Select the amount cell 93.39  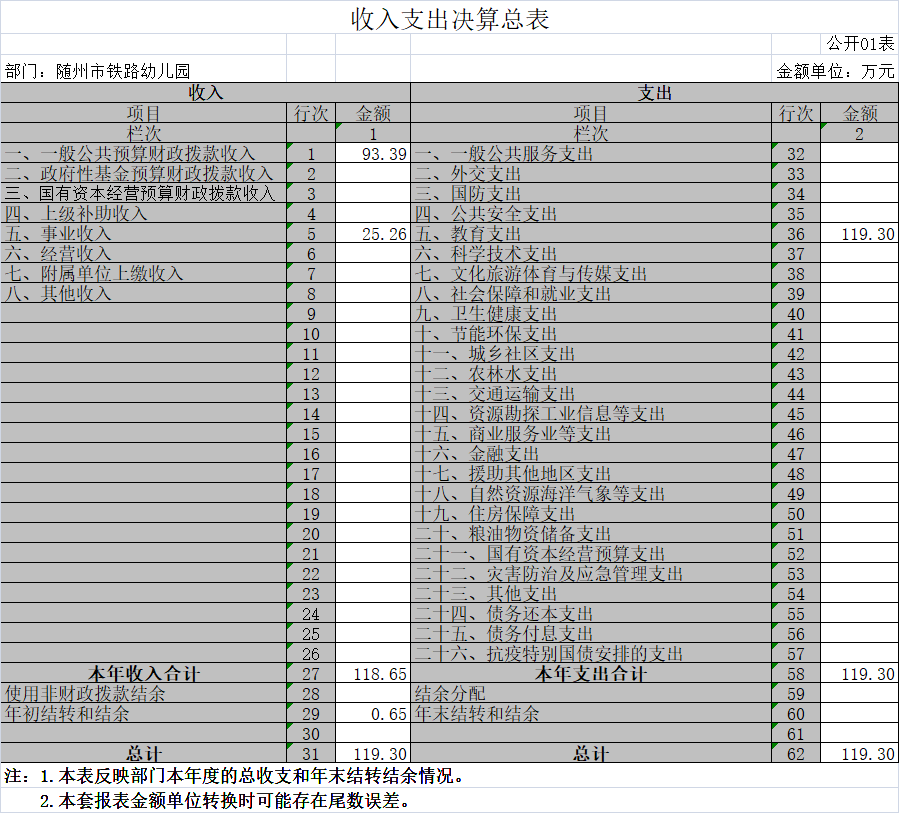(373, 154)
